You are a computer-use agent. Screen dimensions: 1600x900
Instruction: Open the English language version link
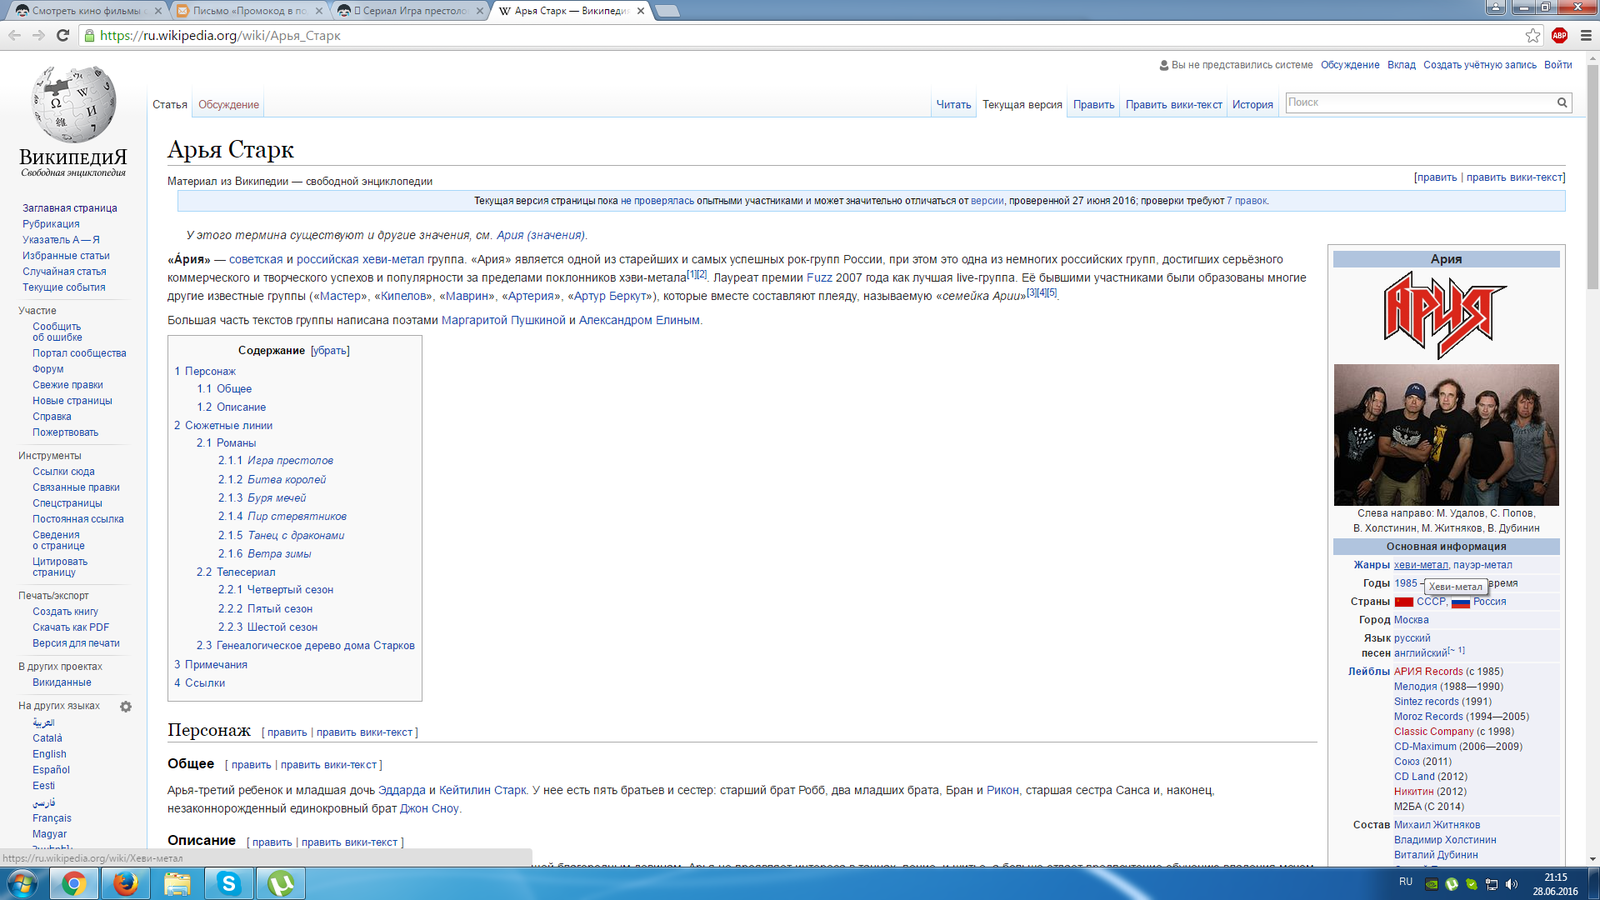(x=49, y=754)
